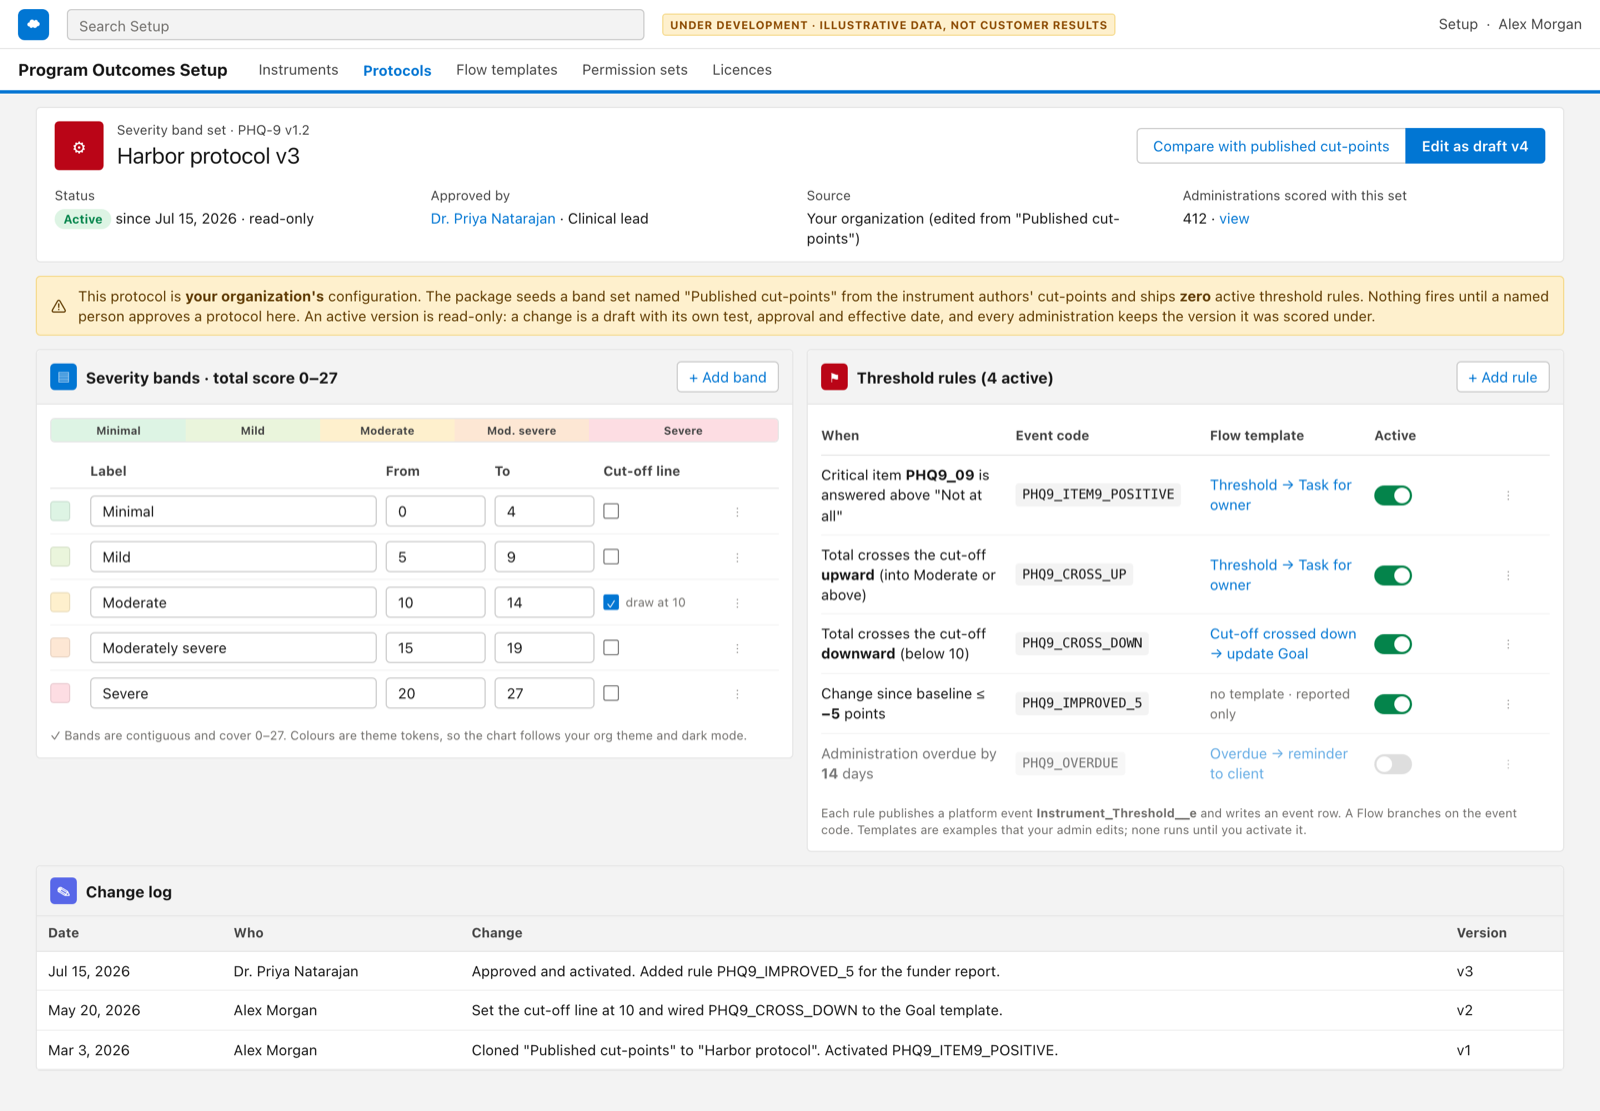Open row menu for Moderately severe band
The image size is (1600, 1111).
point(737,648)
